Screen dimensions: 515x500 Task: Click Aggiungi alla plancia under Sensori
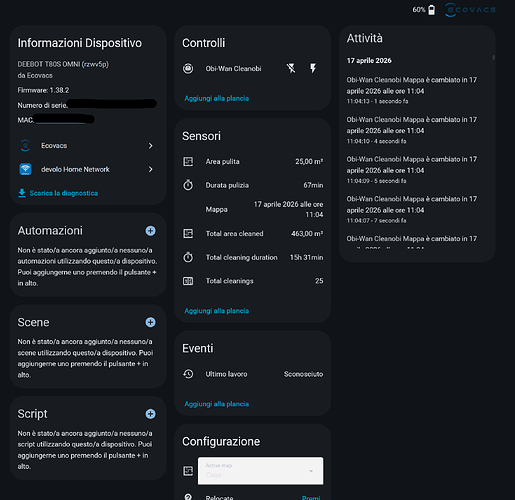[217, 311]
